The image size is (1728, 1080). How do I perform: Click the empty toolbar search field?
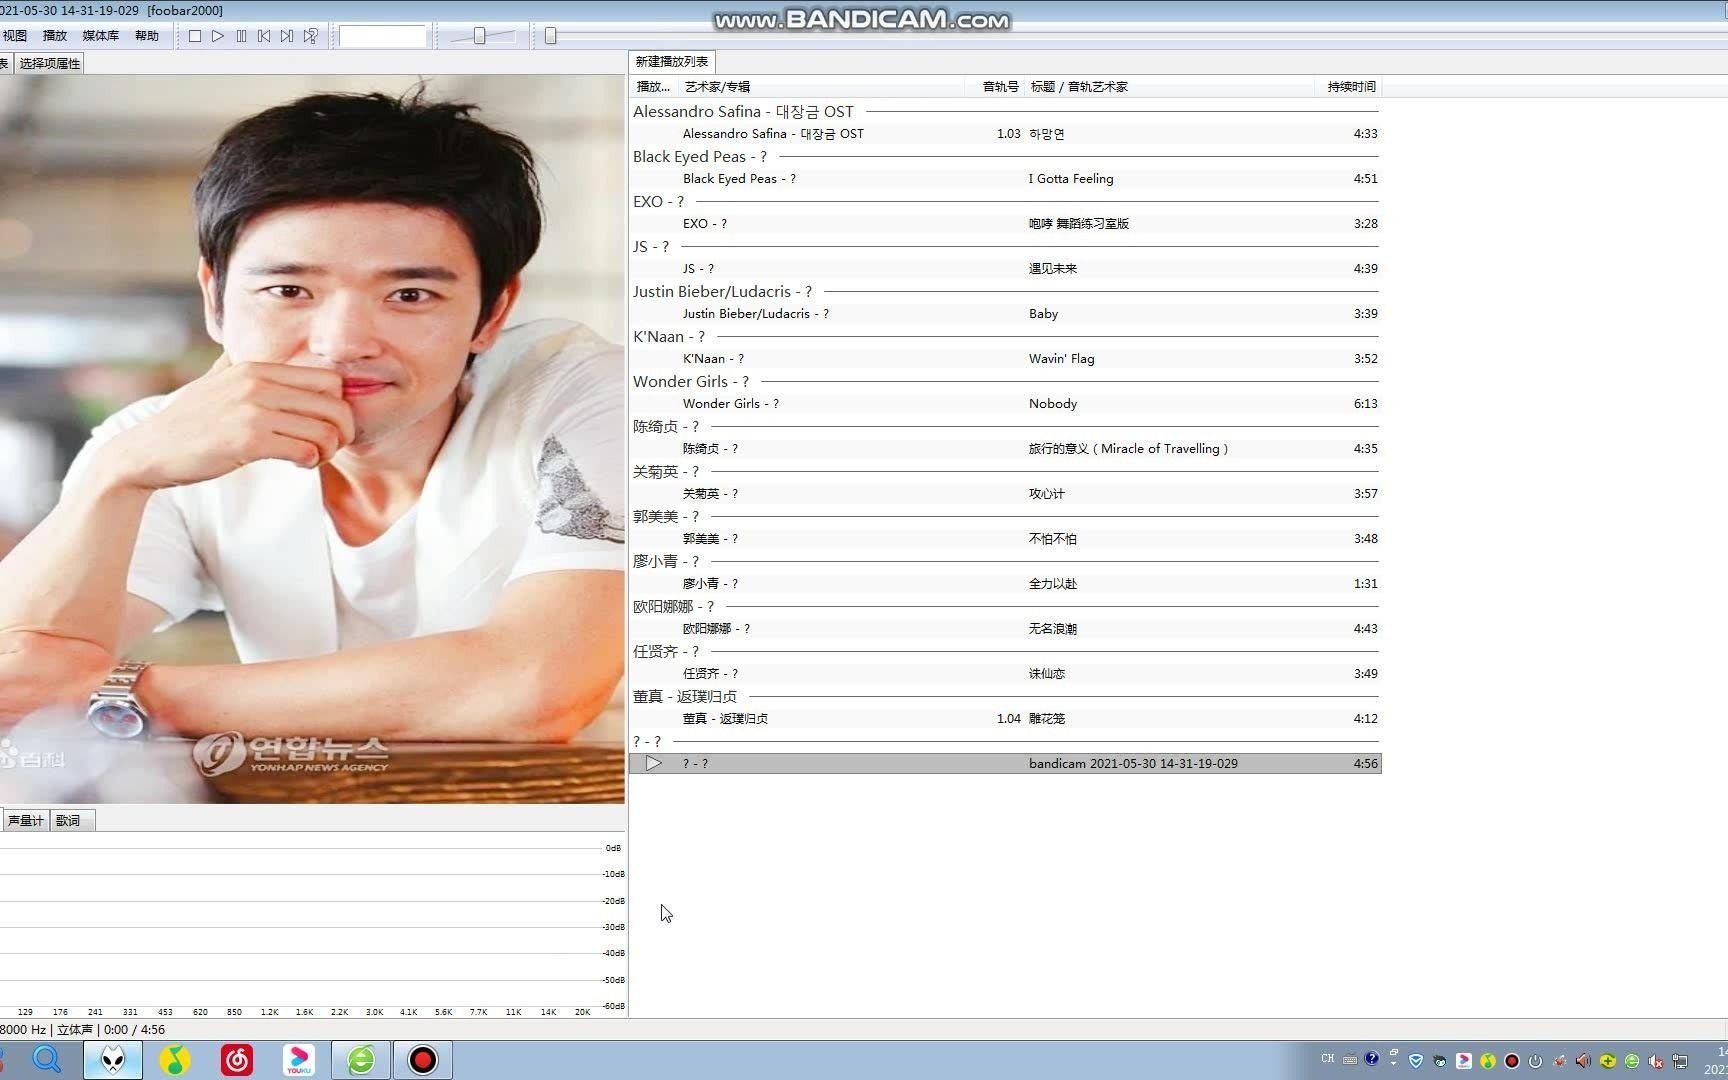point(383,36)
